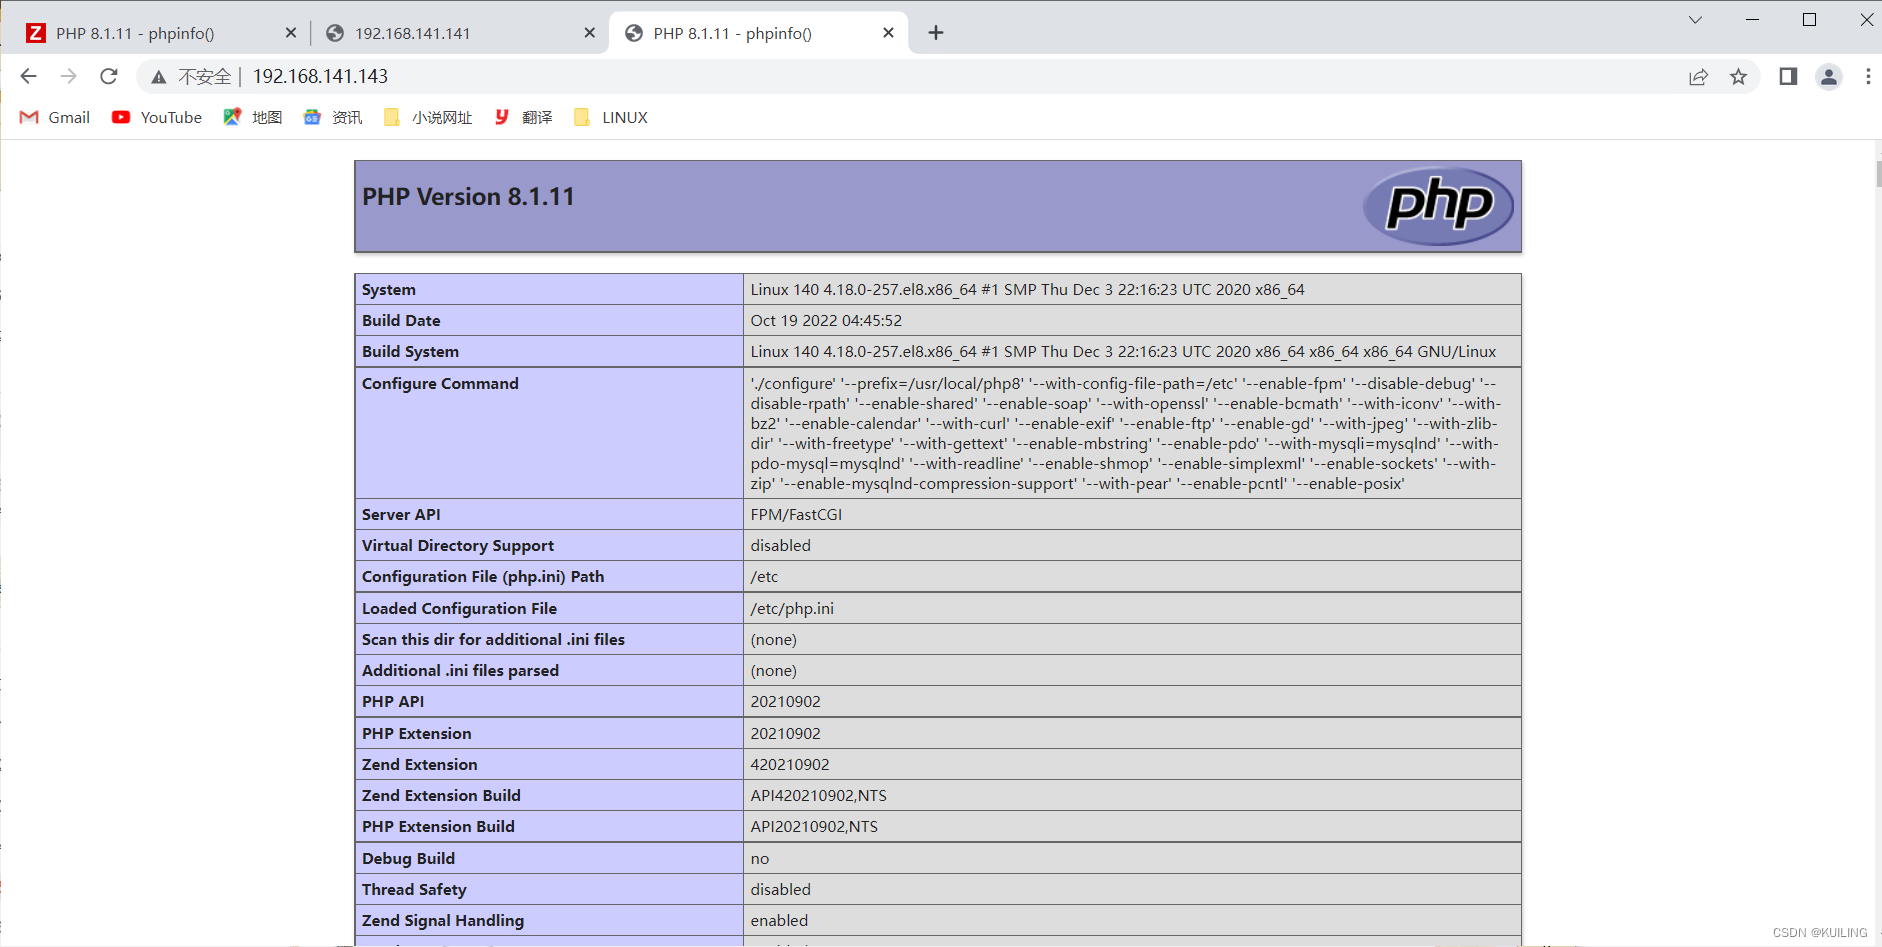Image resolution: width=1882 pixels, height=947 pixels.
Task: Open the 地图 maps bookmark
Action: pyautogui.click(x=253, y=117)
